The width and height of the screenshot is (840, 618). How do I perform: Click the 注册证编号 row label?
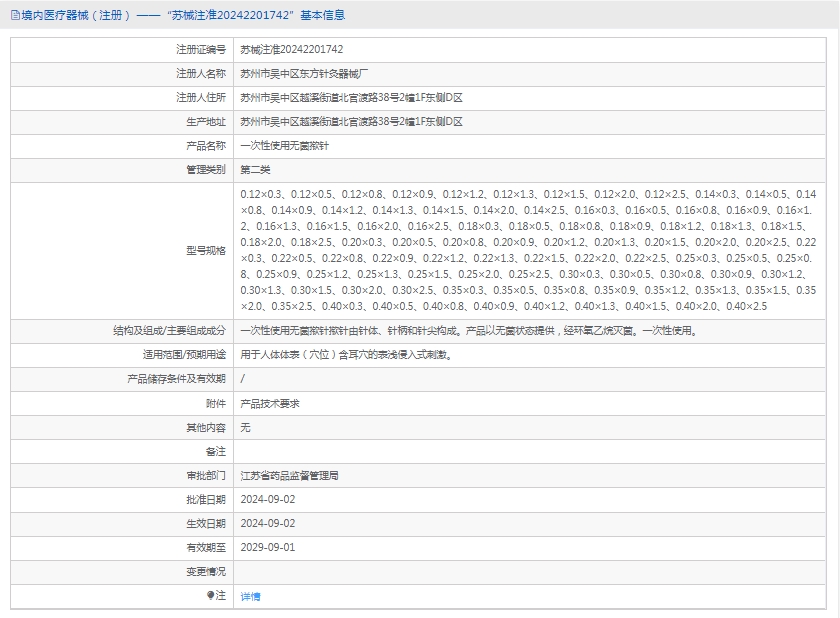pyautogui.click(x=201, y=49)
